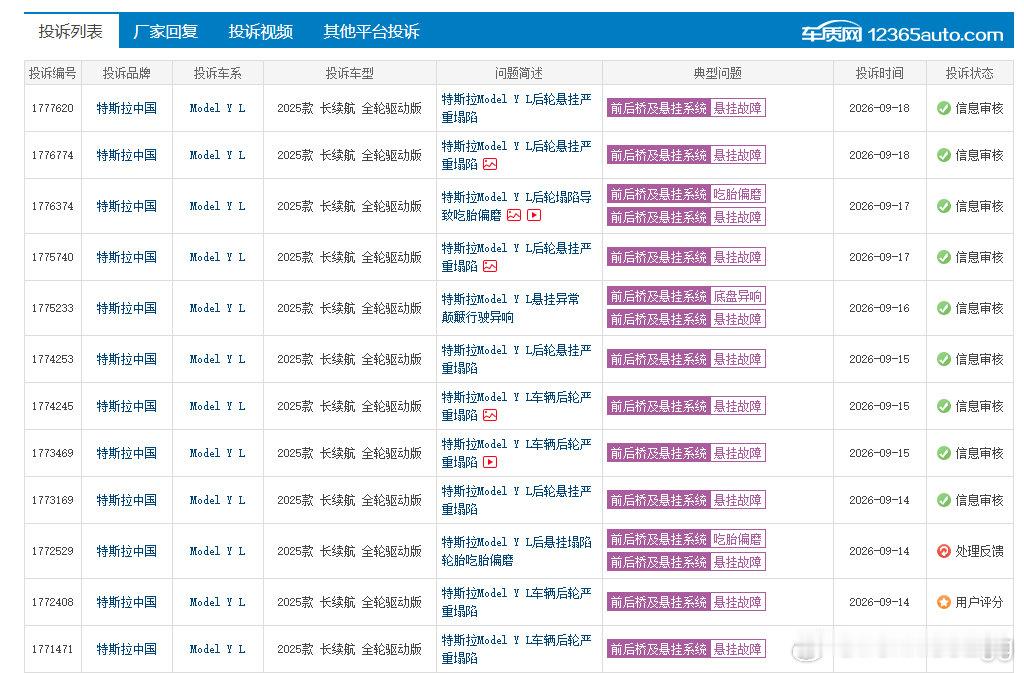The height and width of the screenshot is (673, 1024).
Task: Click 底盘异响 tag on complaint 1775233
Action: pos(737,296)
